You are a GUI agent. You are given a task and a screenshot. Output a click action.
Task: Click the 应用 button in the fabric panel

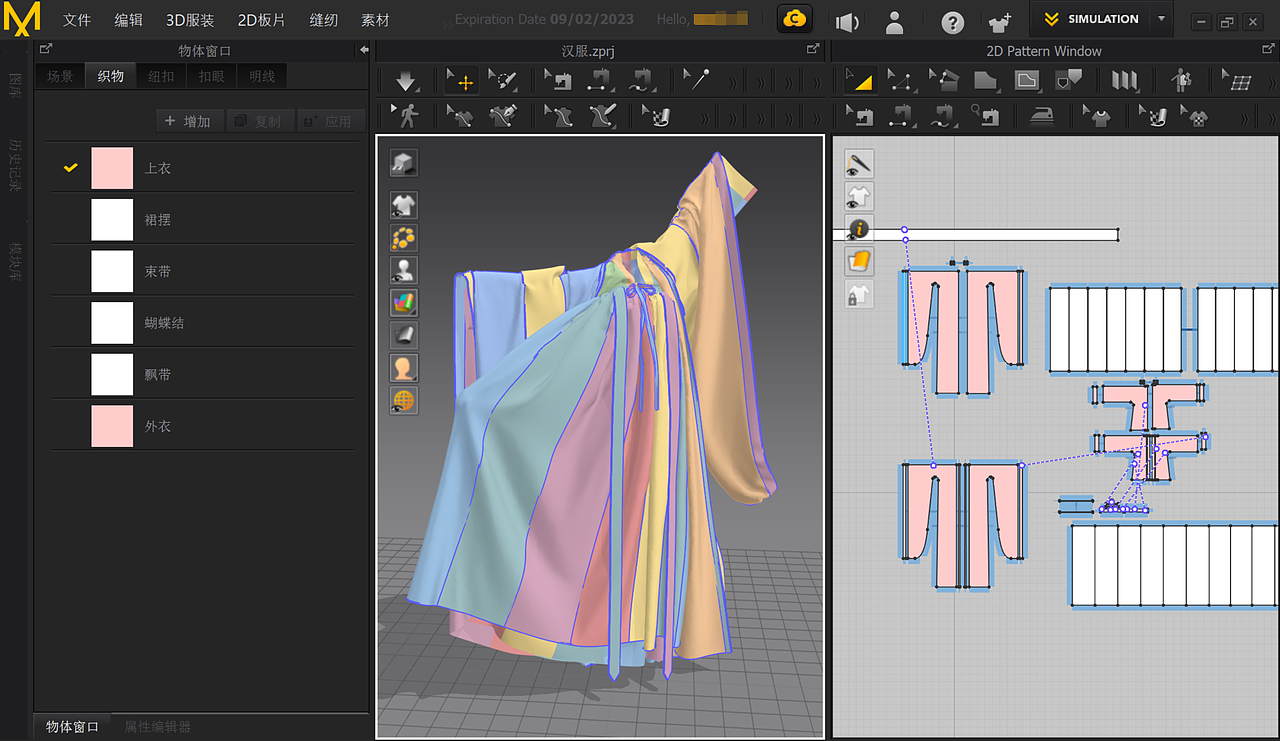coord(331,120)
